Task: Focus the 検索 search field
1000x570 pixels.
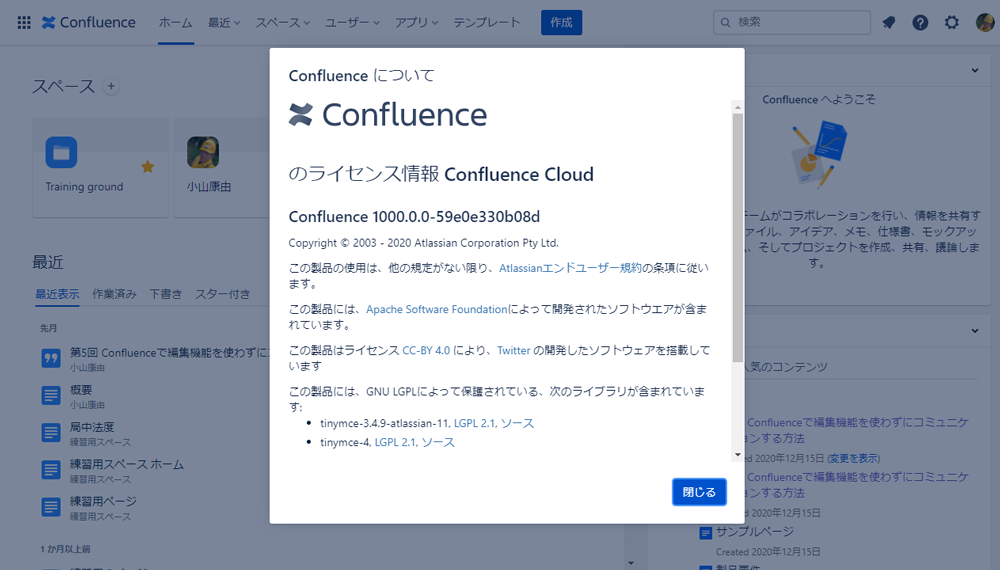Action: pyautogui.click(x=792, y=22)
